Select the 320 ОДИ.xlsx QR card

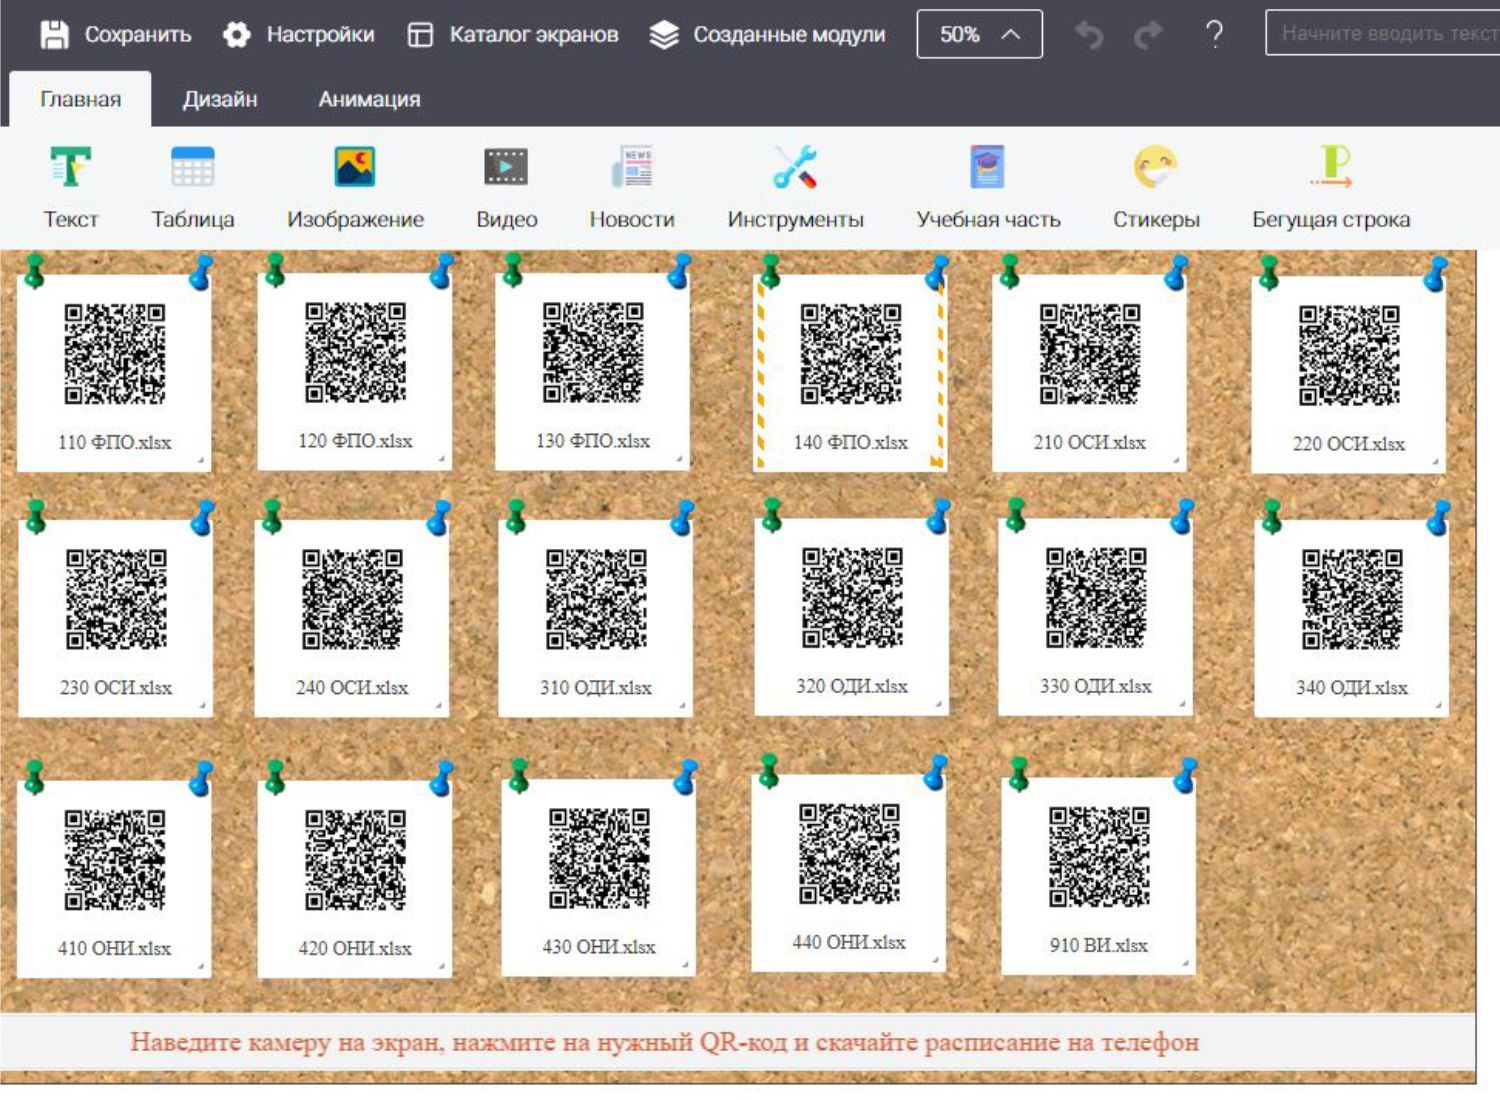coord(851,617)
